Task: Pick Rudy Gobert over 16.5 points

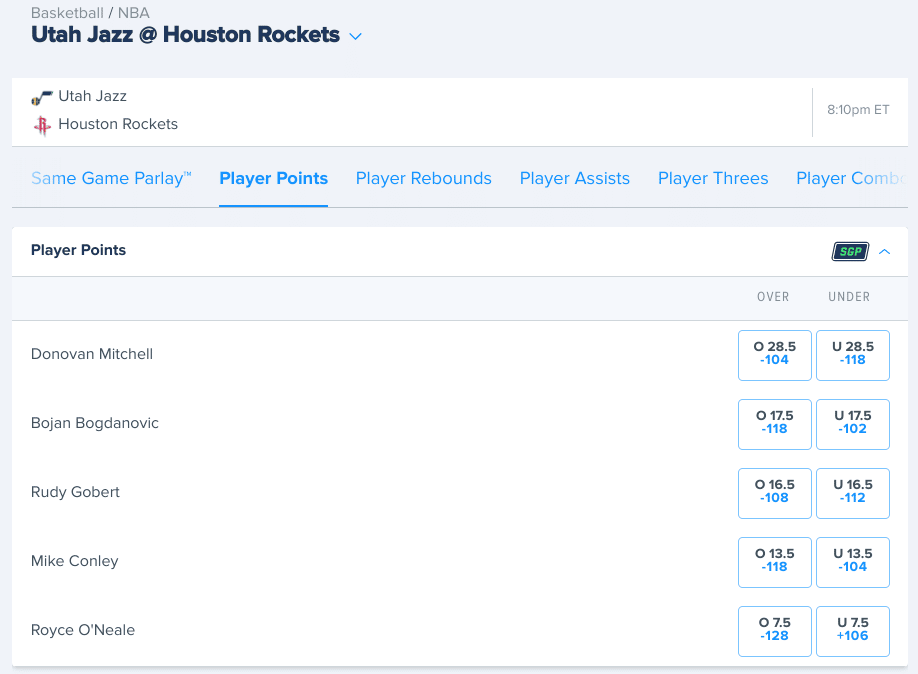Action: pos(775,494)
